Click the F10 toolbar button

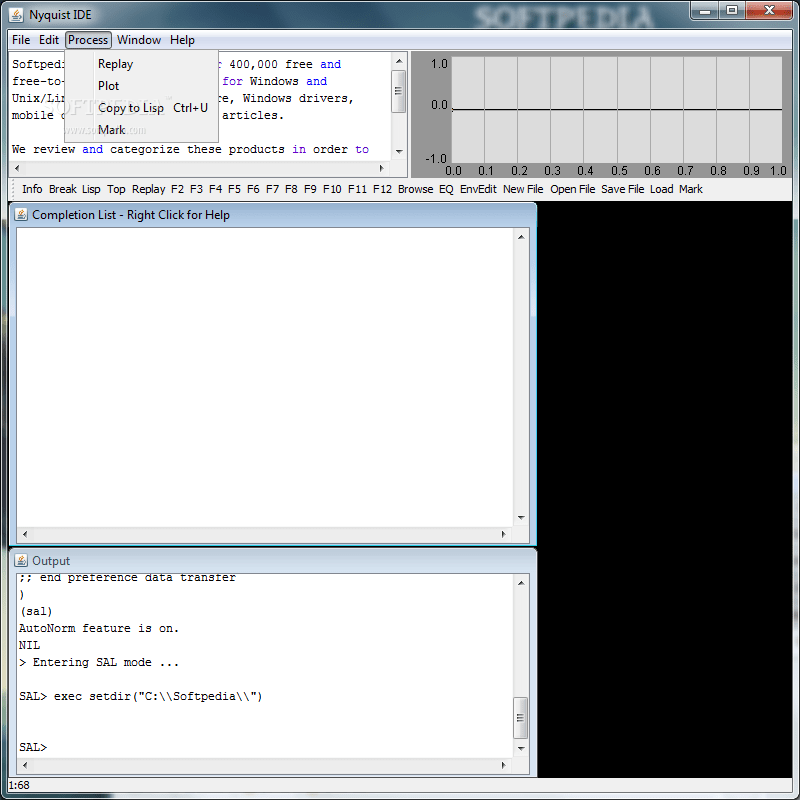tap(332, 189)
